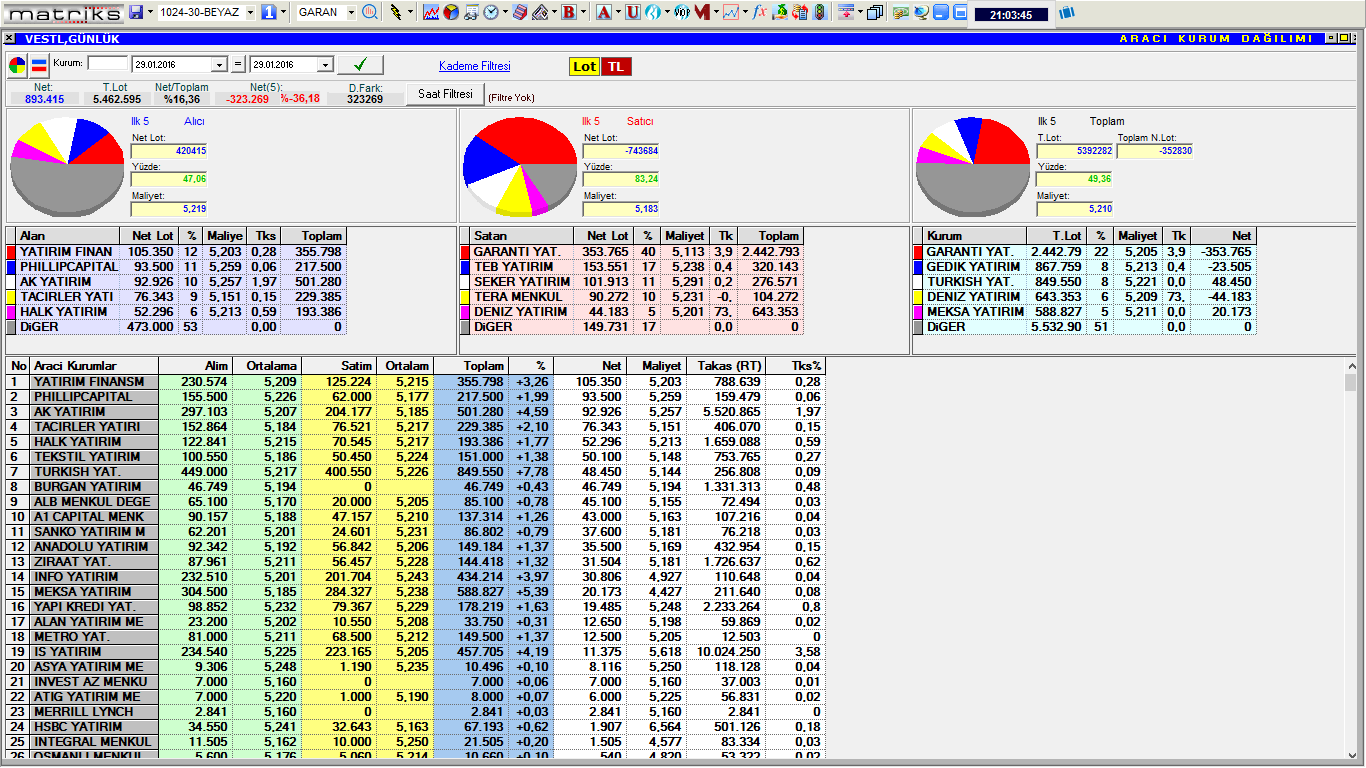Click the analog clock icon in toolbar
Screen dimensions: 1366x768
(x=491, y=12)
